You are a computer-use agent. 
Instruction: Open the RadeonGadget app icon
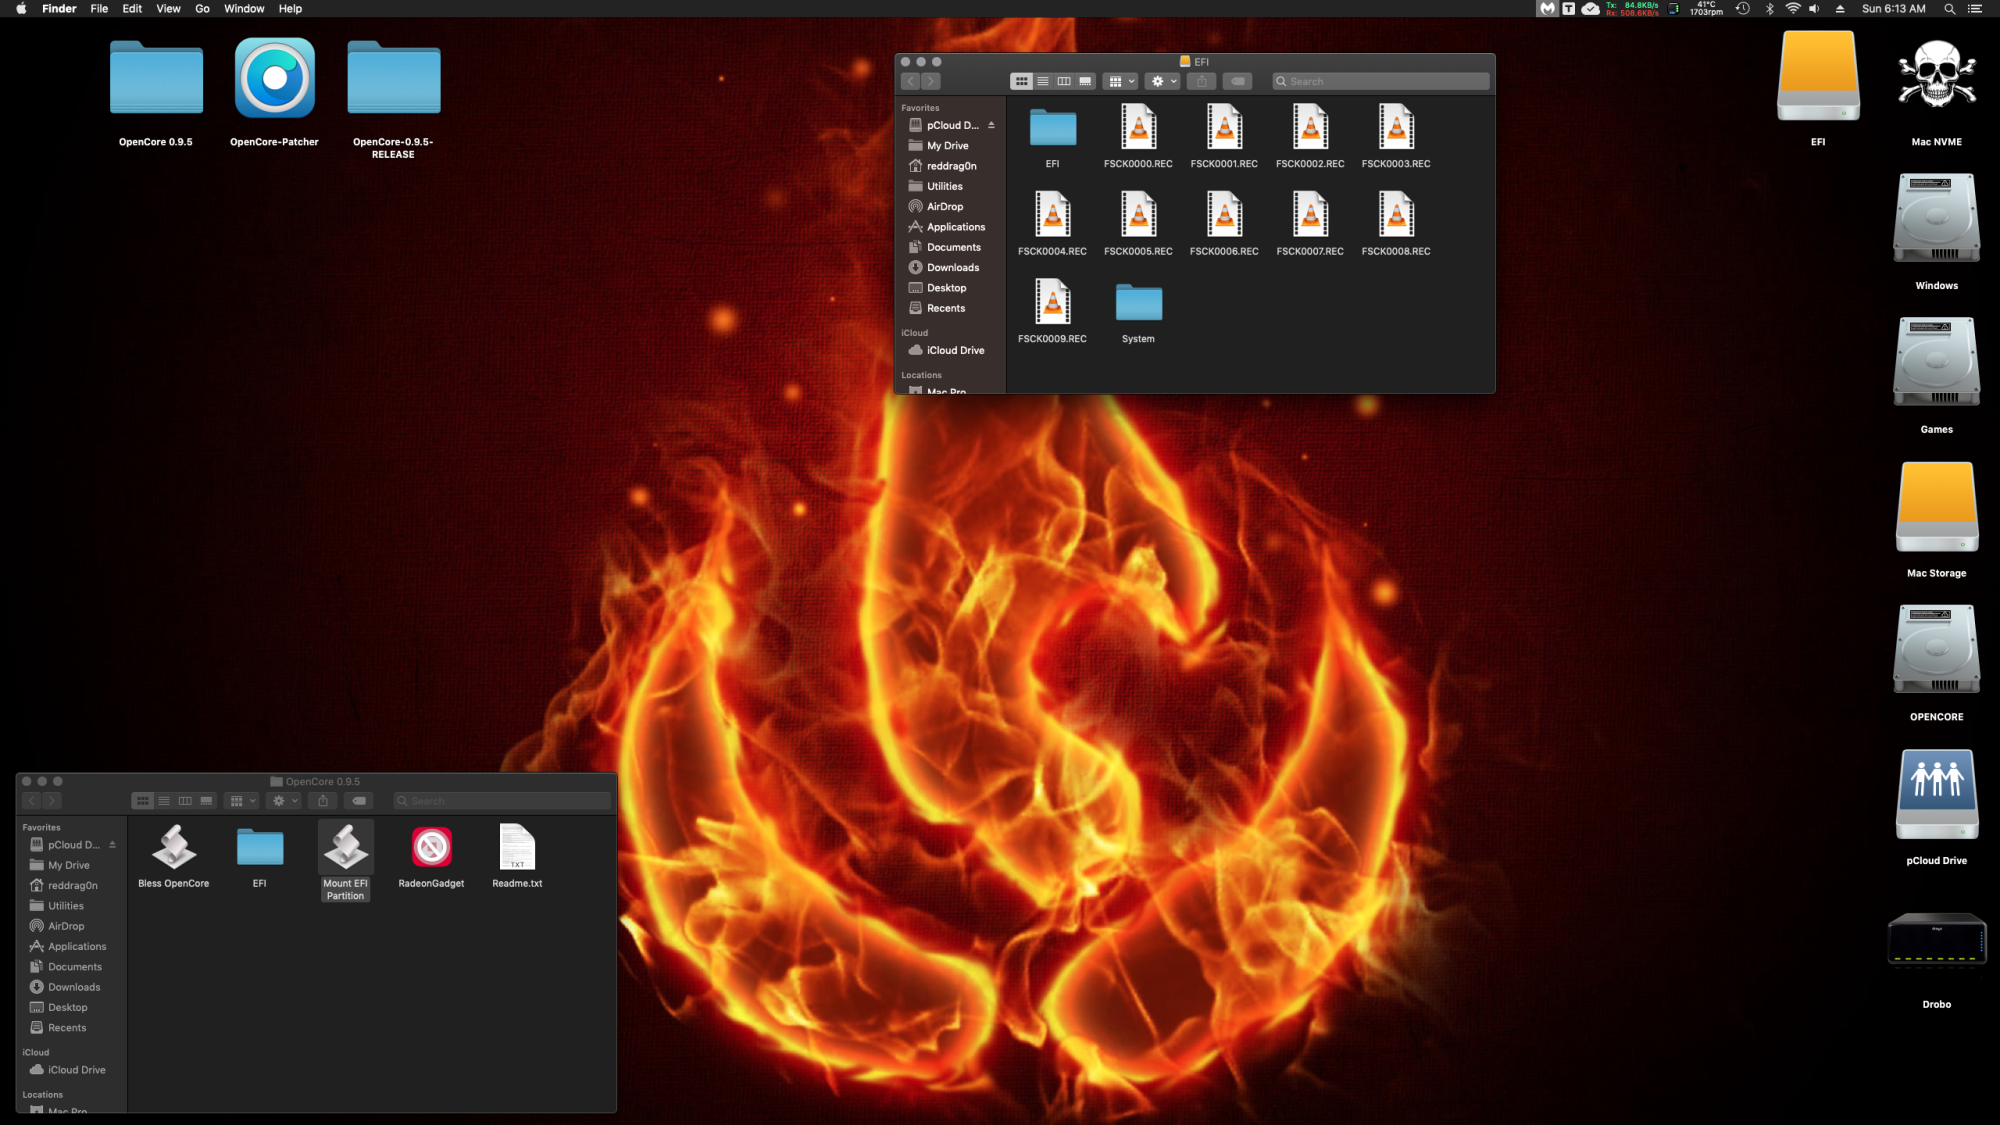431,848
